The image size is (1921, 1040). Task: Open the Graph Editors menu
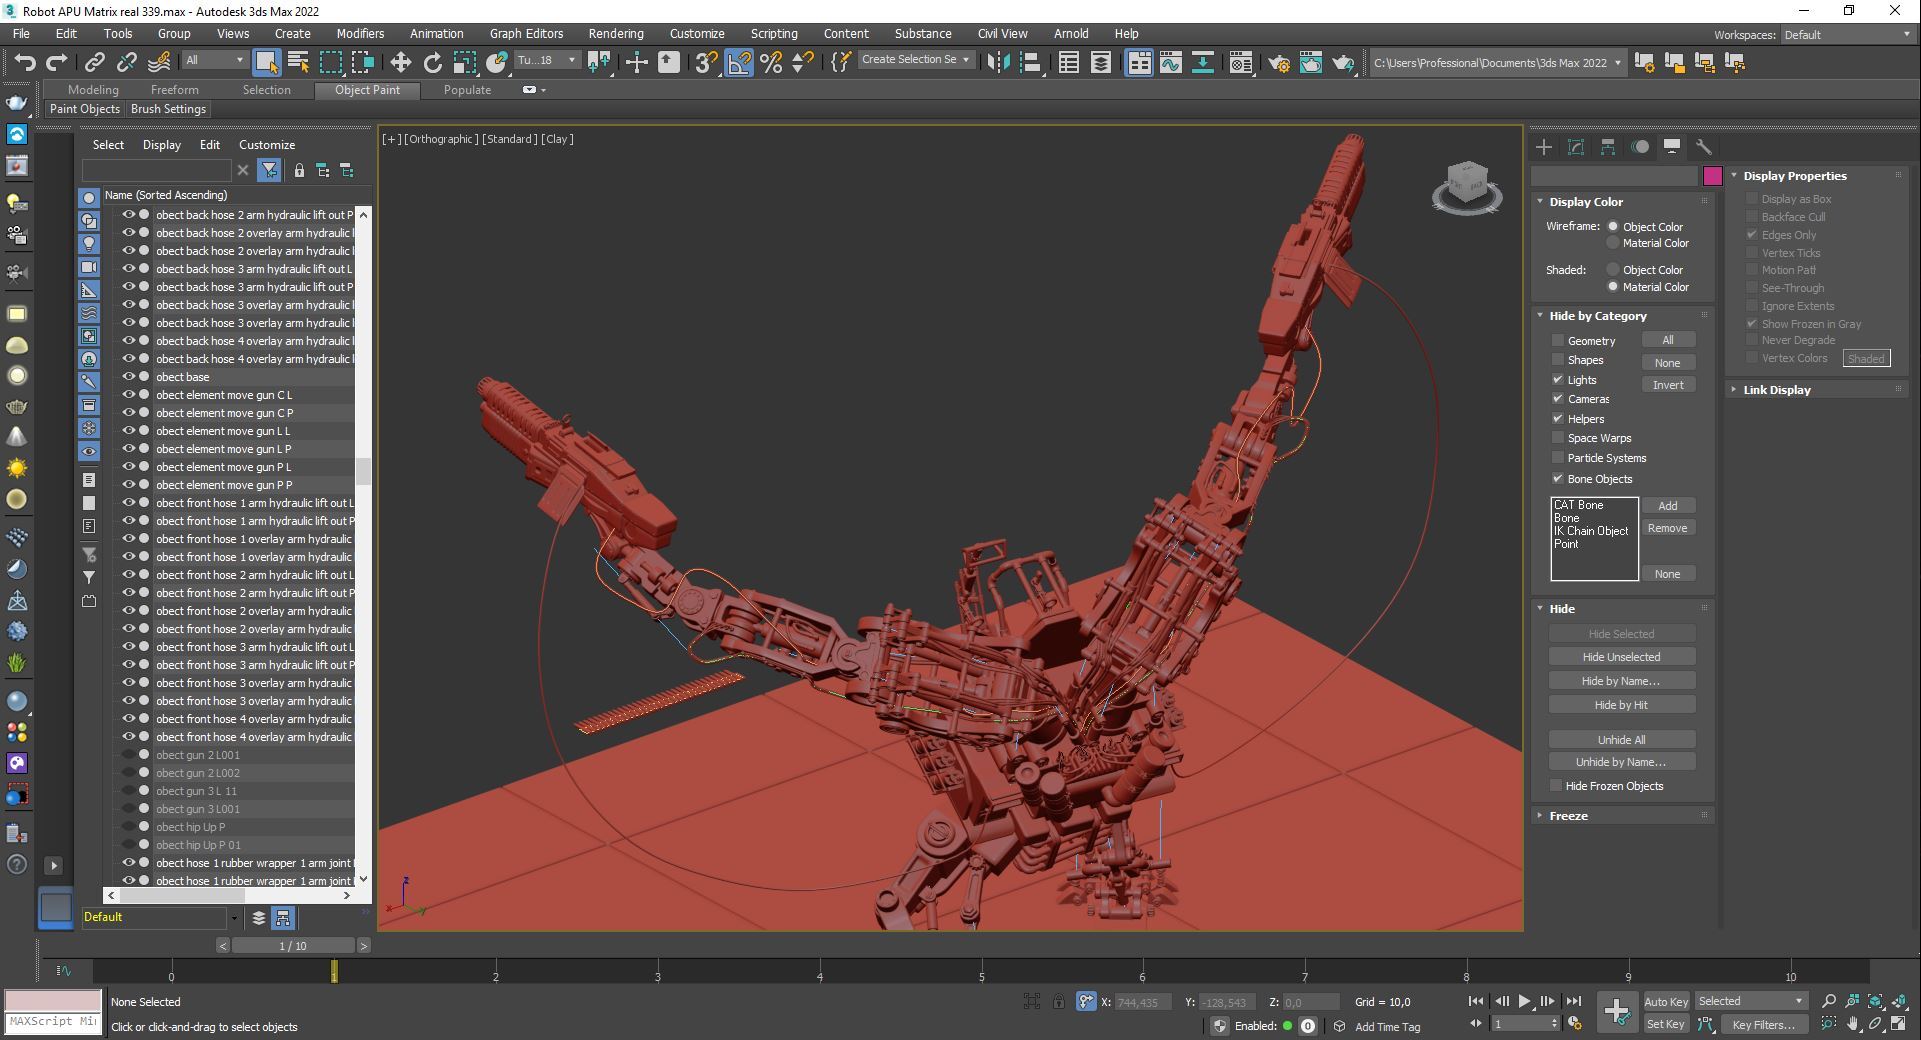(x=526, y=34)
